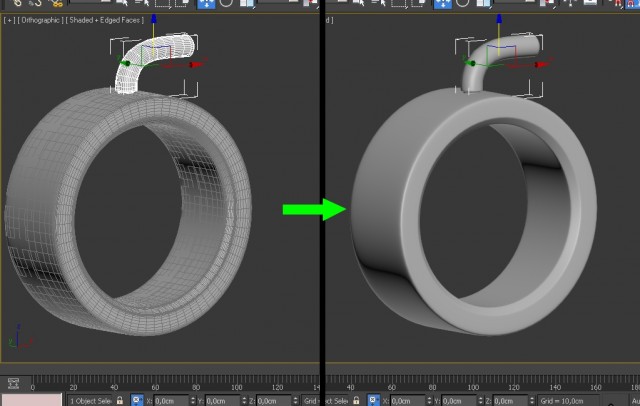The width and height of the screenshot is (640, 406).
Task: Click the Y spinner arrows in the left status bar
Action: (x=244, y=401)
